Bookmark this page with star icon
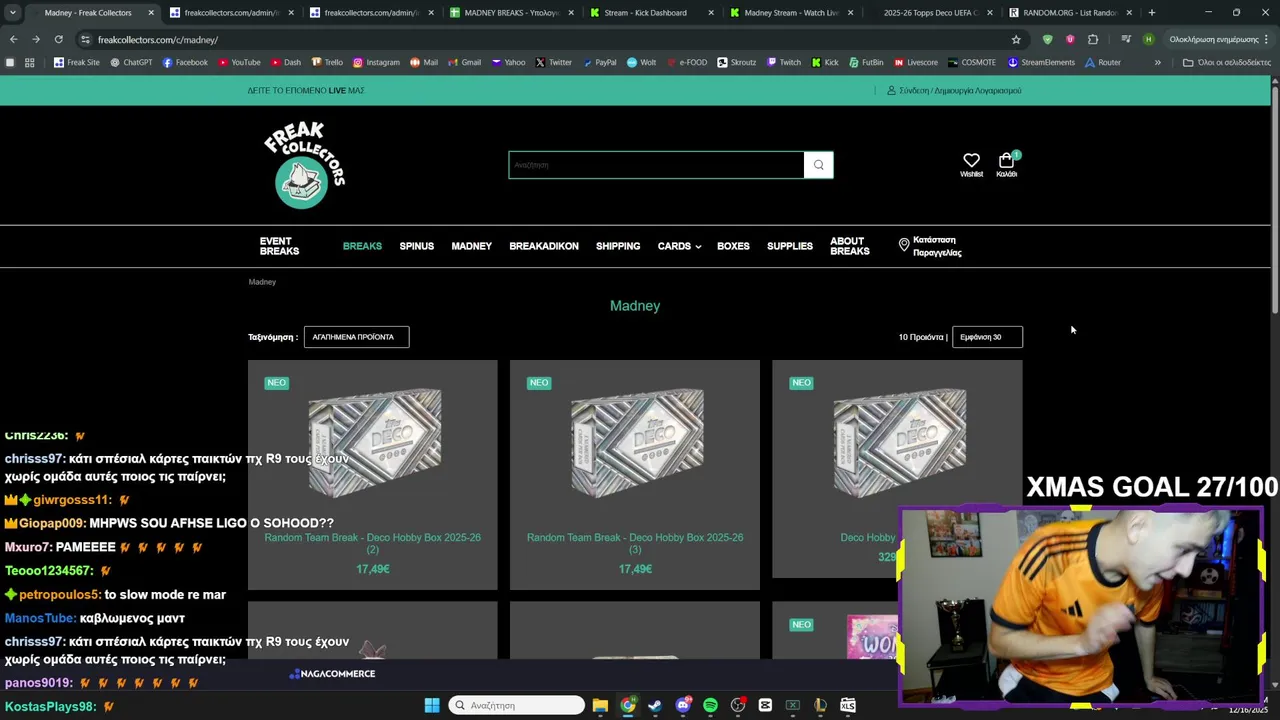Viewport: 1280px width, 720px height. click(x=1016, y=39)
